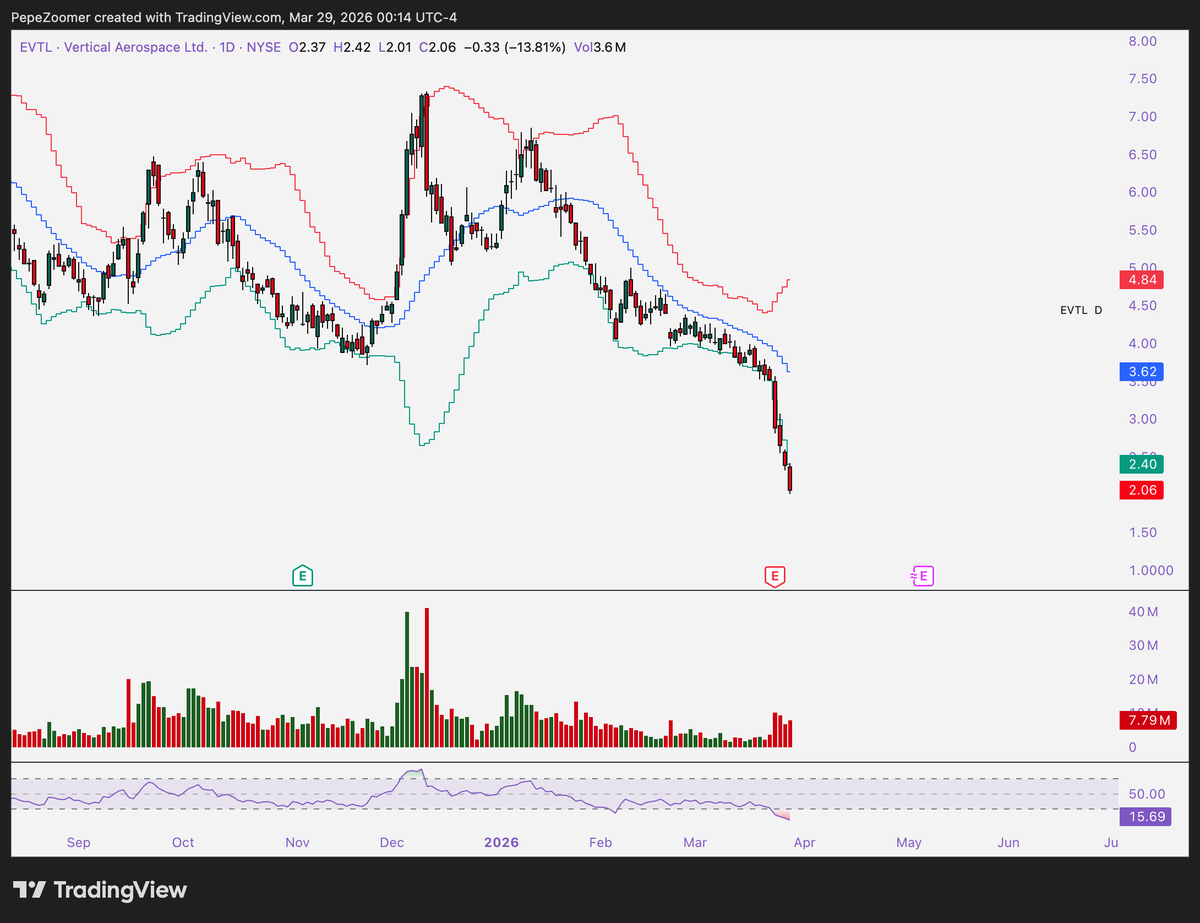1200x923 pixels.
Task: Click the Mar label on time axis
Action: (694, 842)
